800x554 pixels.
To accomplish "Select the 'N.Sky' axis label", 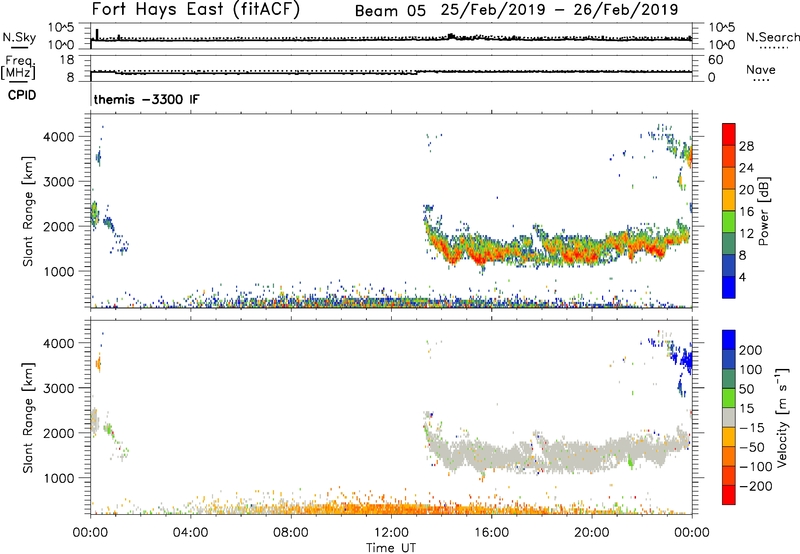I will [x=19, y=37].
